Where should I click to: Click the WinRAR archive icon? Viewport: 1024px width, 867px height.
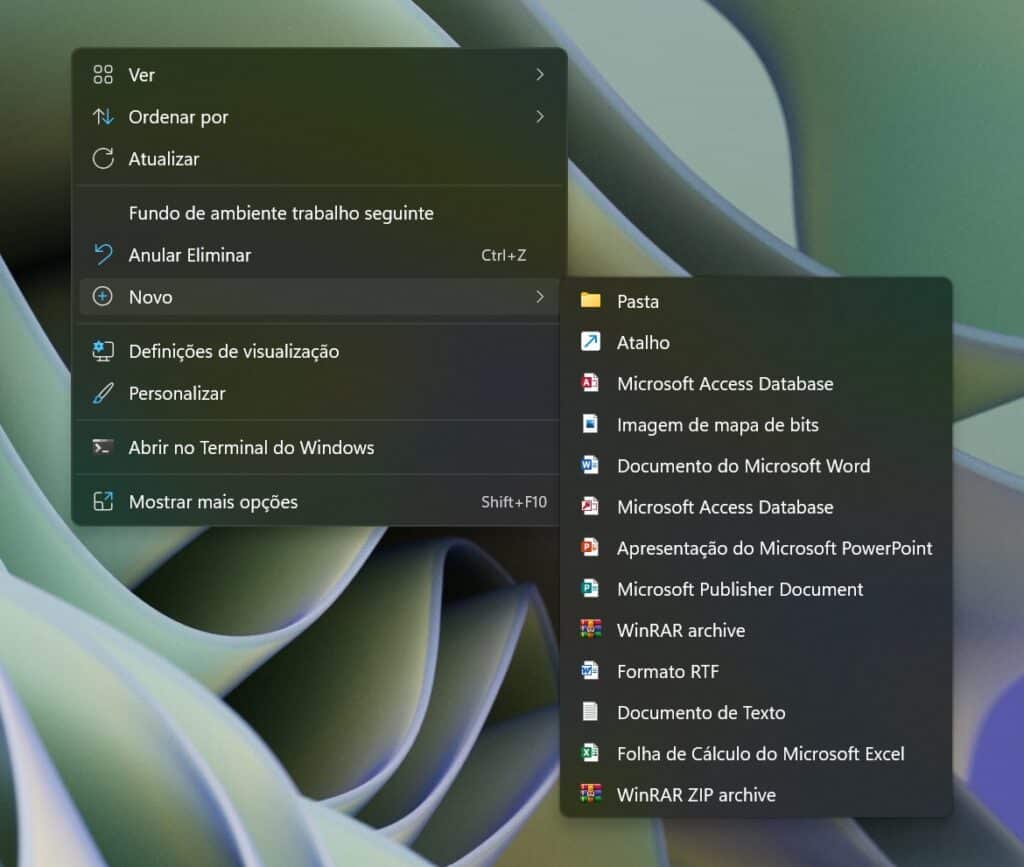click(x=589, y=630)
